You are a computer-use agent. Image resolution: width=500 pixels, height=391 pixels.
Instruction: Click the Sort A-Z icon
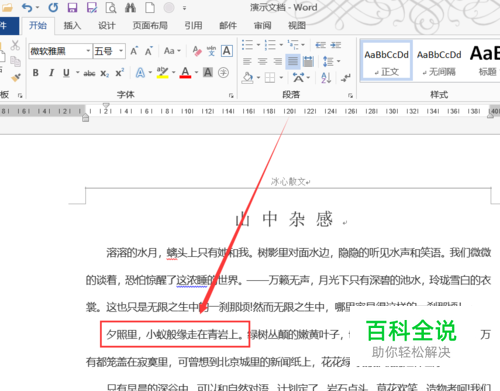pyautogui.click(x=326, y=78)
